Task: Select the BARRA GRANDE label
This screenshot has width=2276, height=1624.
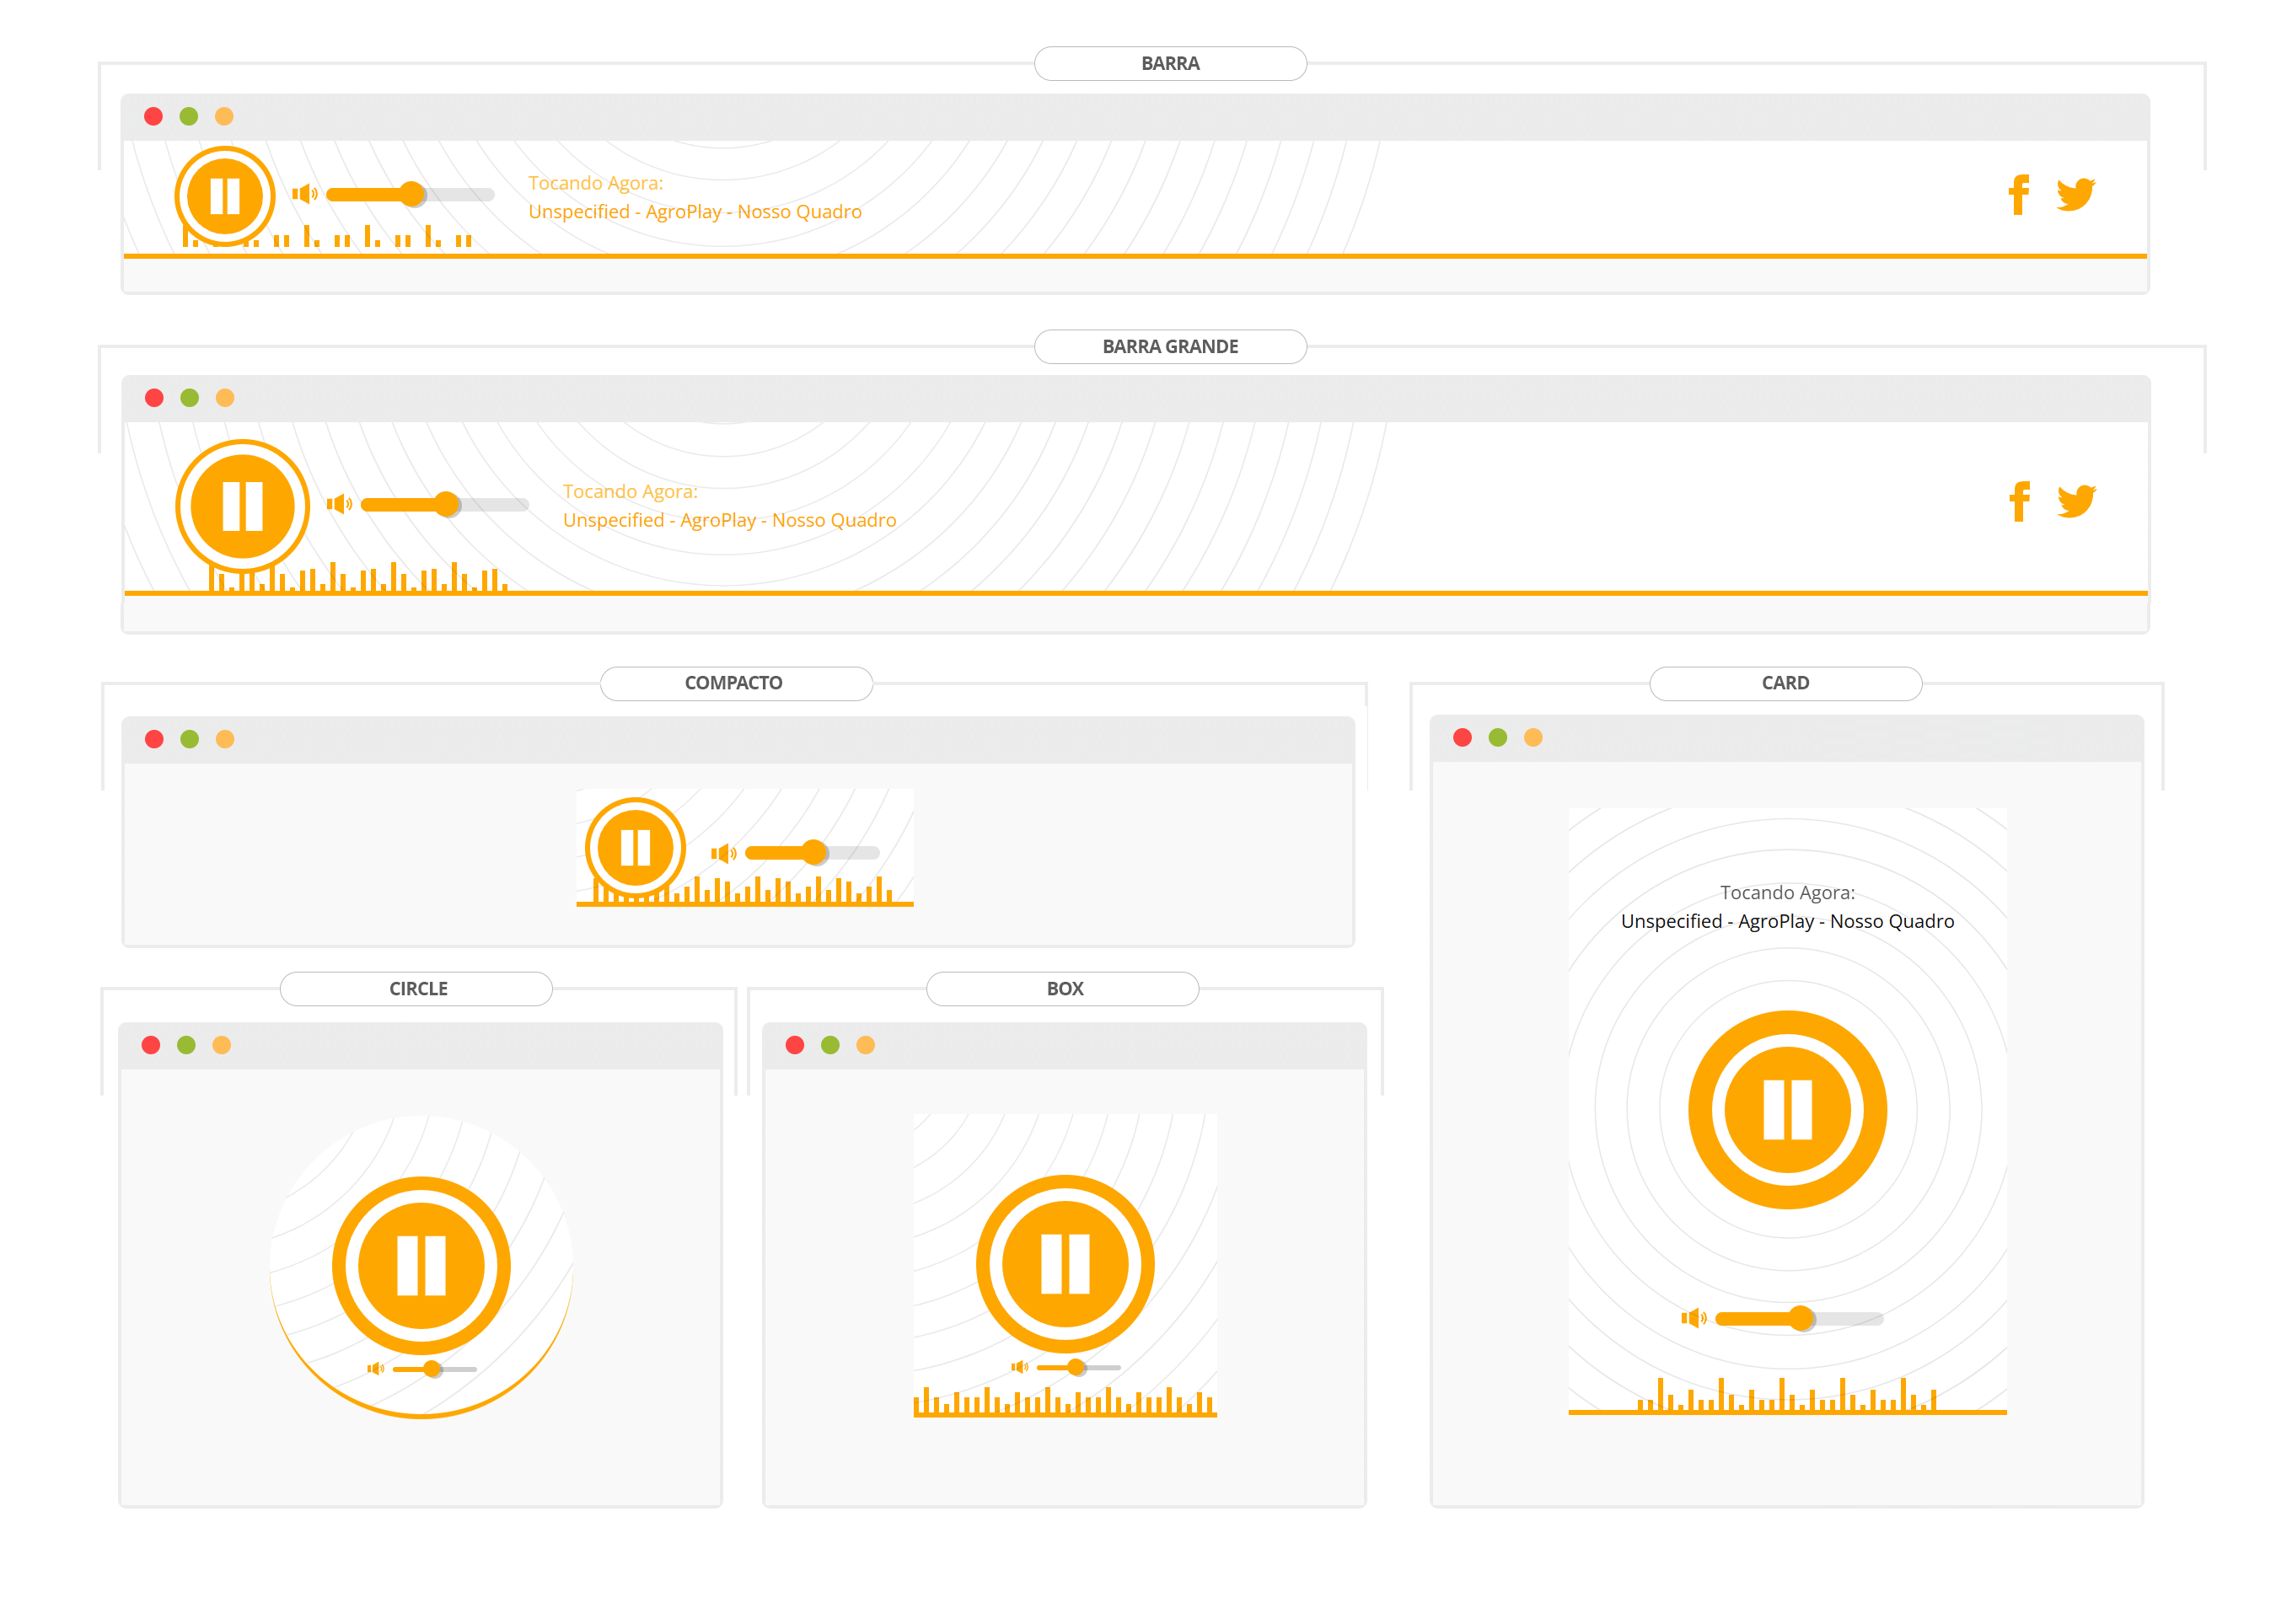Action: 1170,347
